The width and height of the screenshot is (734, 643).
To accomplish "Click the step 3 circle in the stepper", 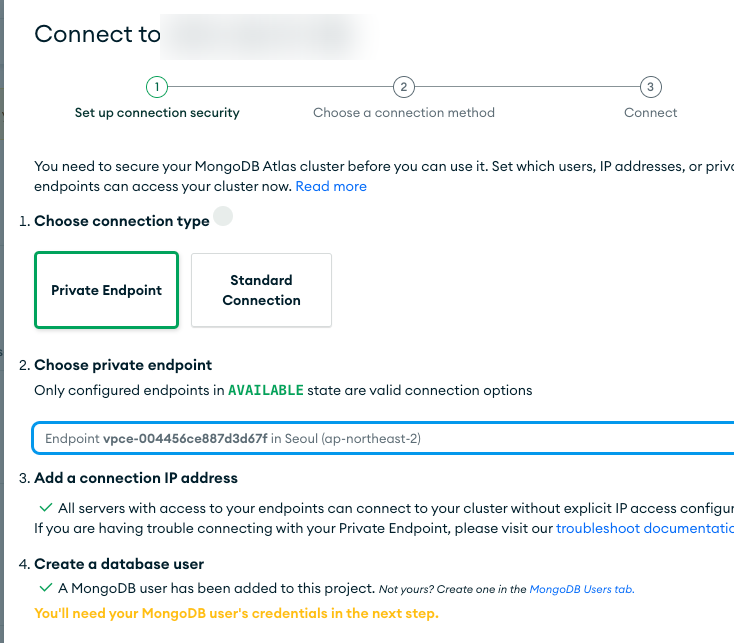I will (x=650, y=87).
